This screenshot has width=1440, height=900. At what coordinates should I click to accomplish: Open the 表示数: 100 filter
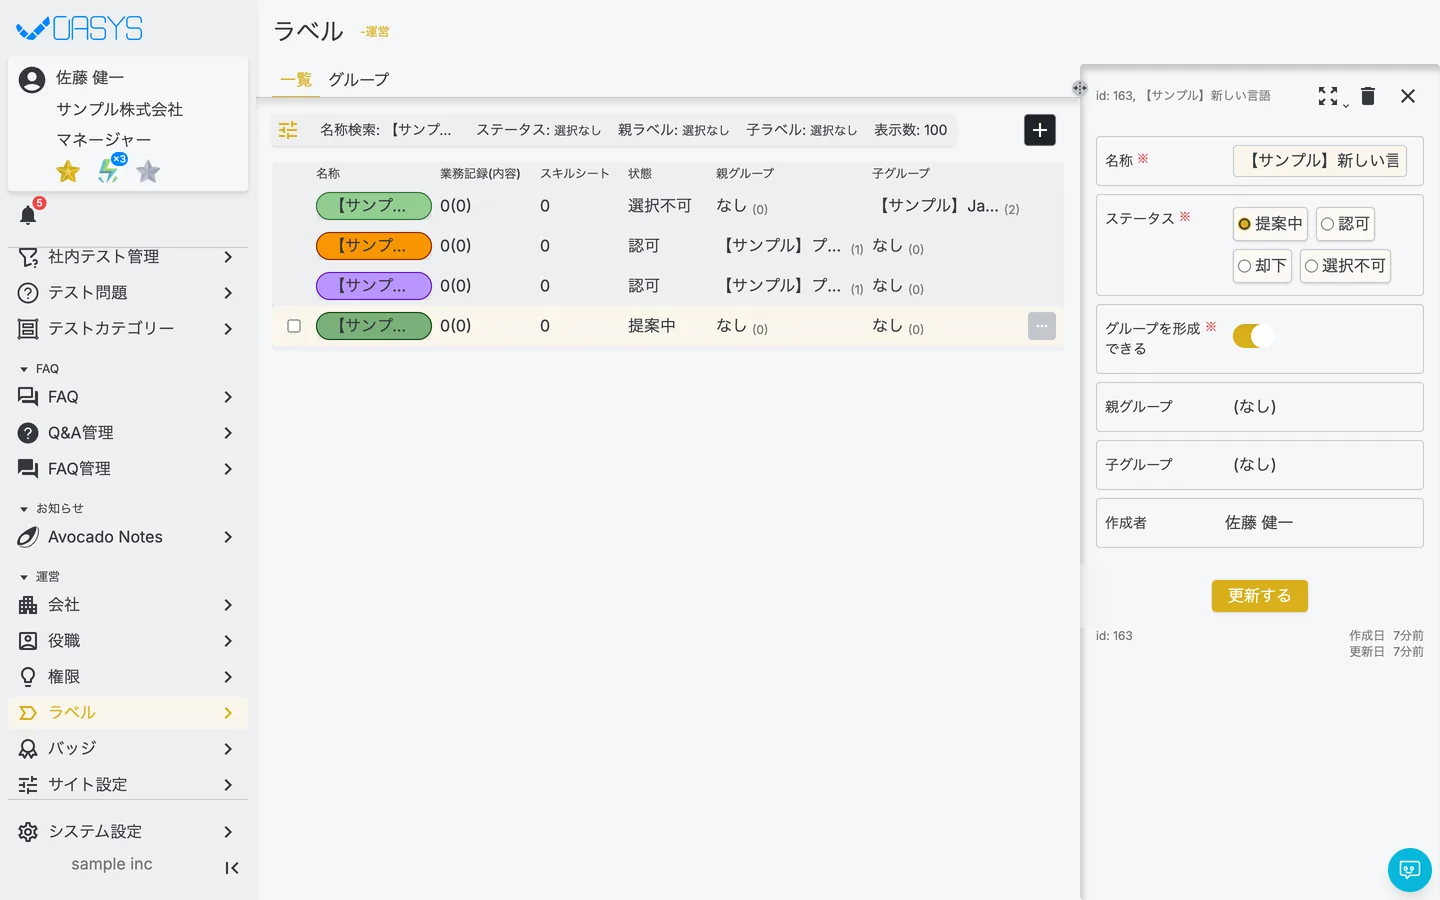910,130
